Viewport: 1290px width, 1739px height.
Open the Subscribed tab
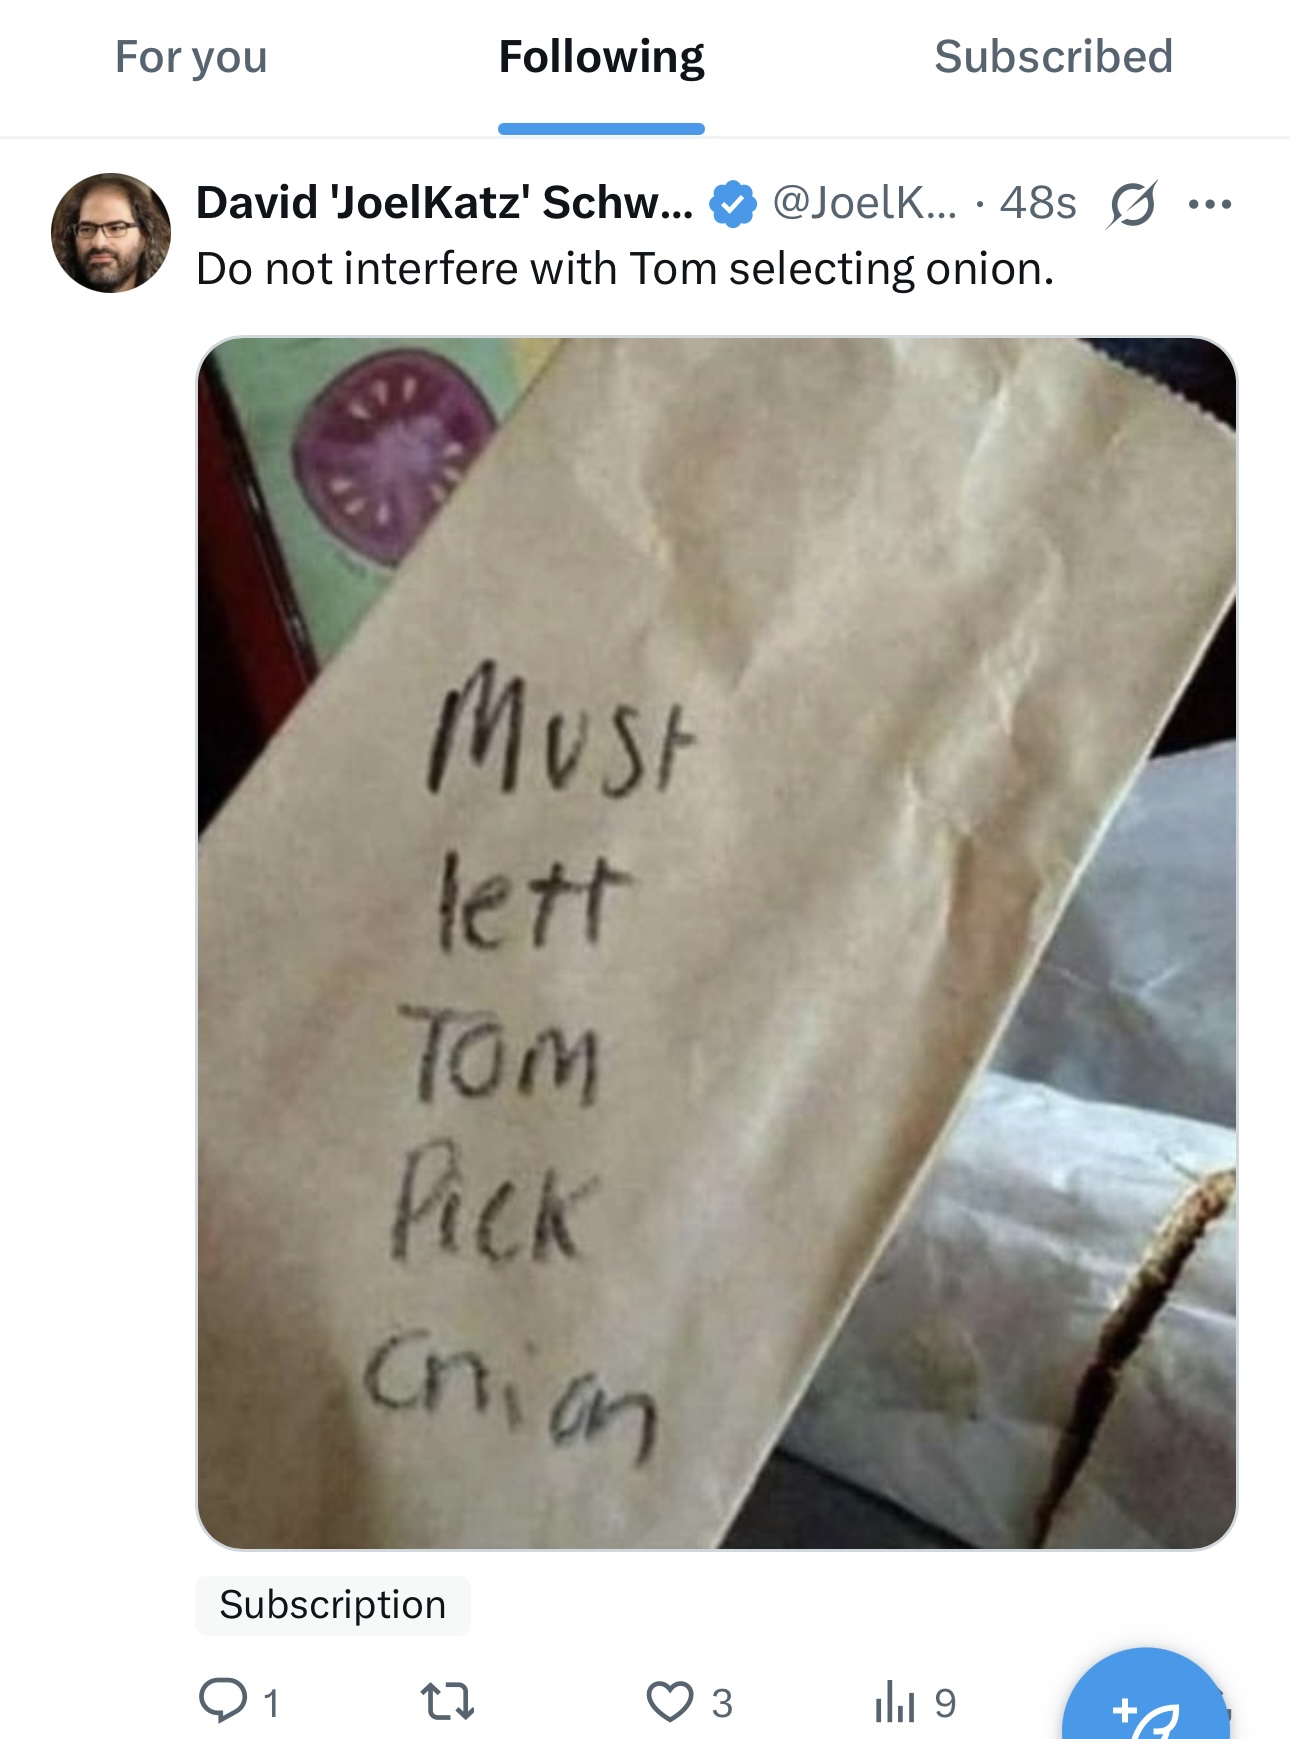point(1053,57)
